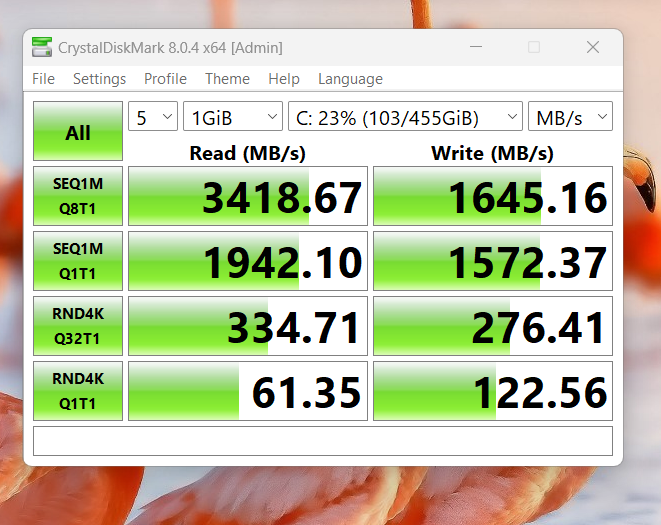Run all benchmarks with the All button
The width and height of the screenshot is (661, 525).
78,131
